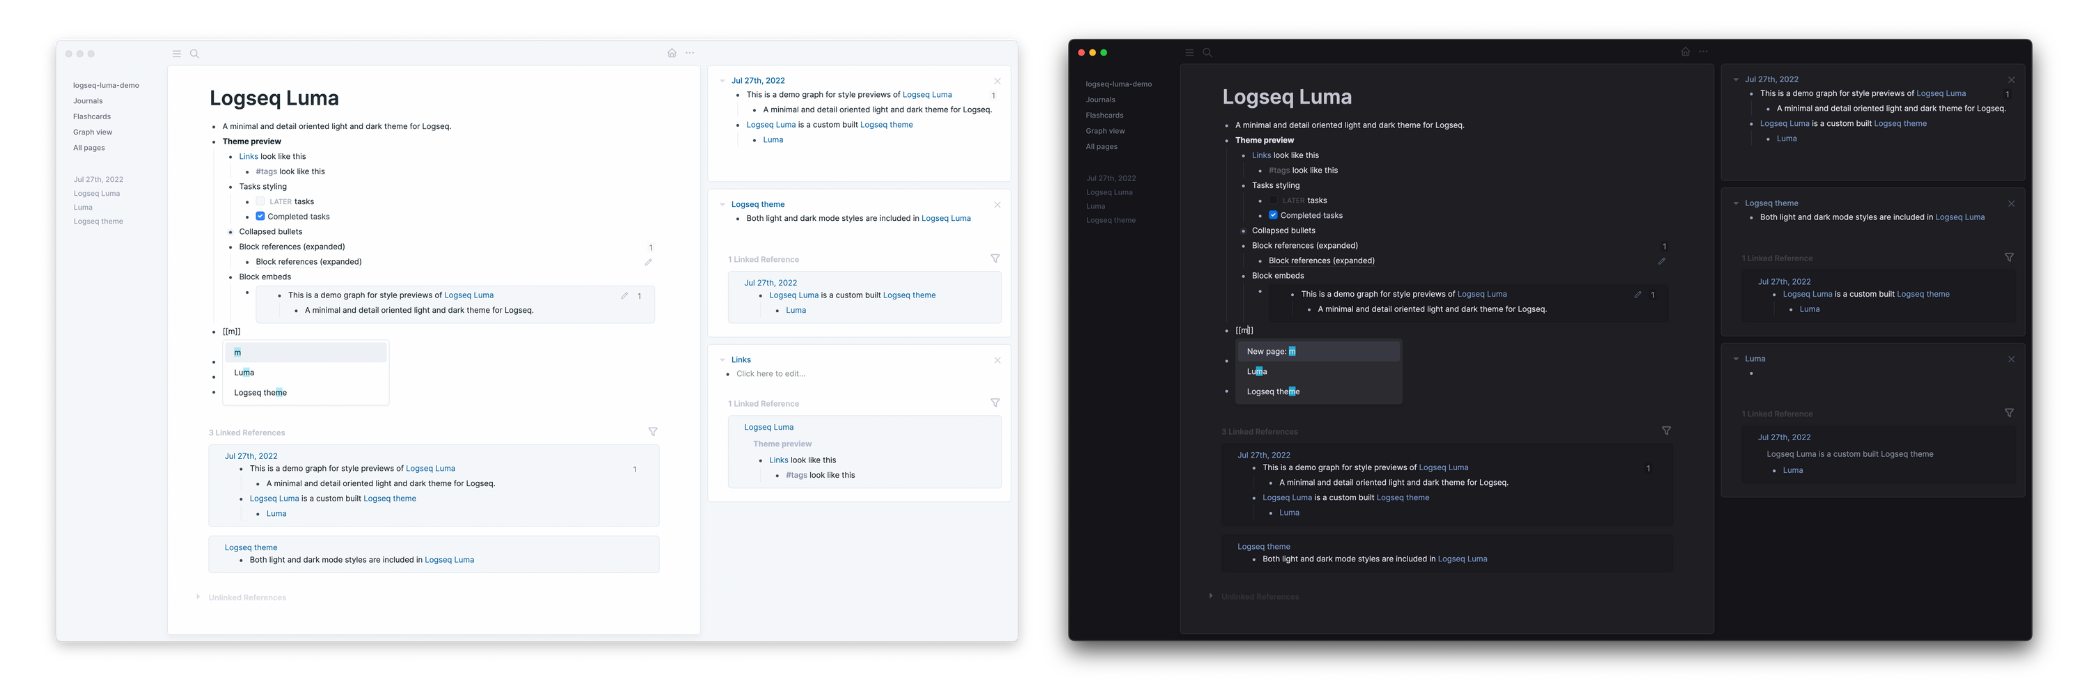Check the LATER tasks checkbox, light window
The width and height of the screenshot is (2100, 700).
[x=260, y=201]
